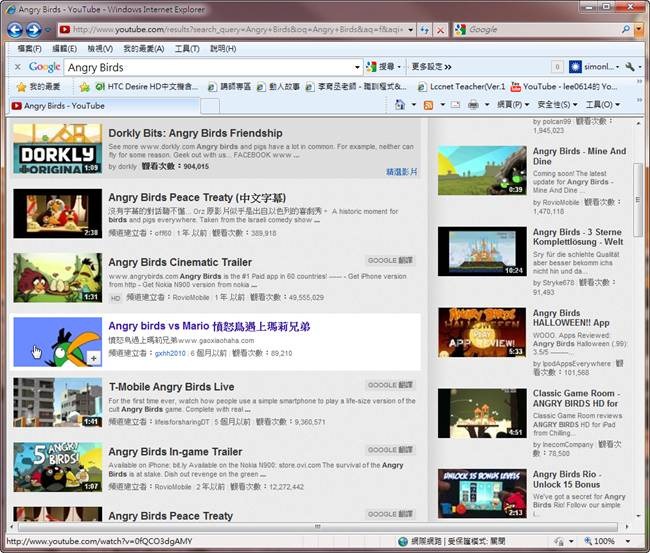Stop loading with the red X icon

pyautogui.click(x=440, y=30)
